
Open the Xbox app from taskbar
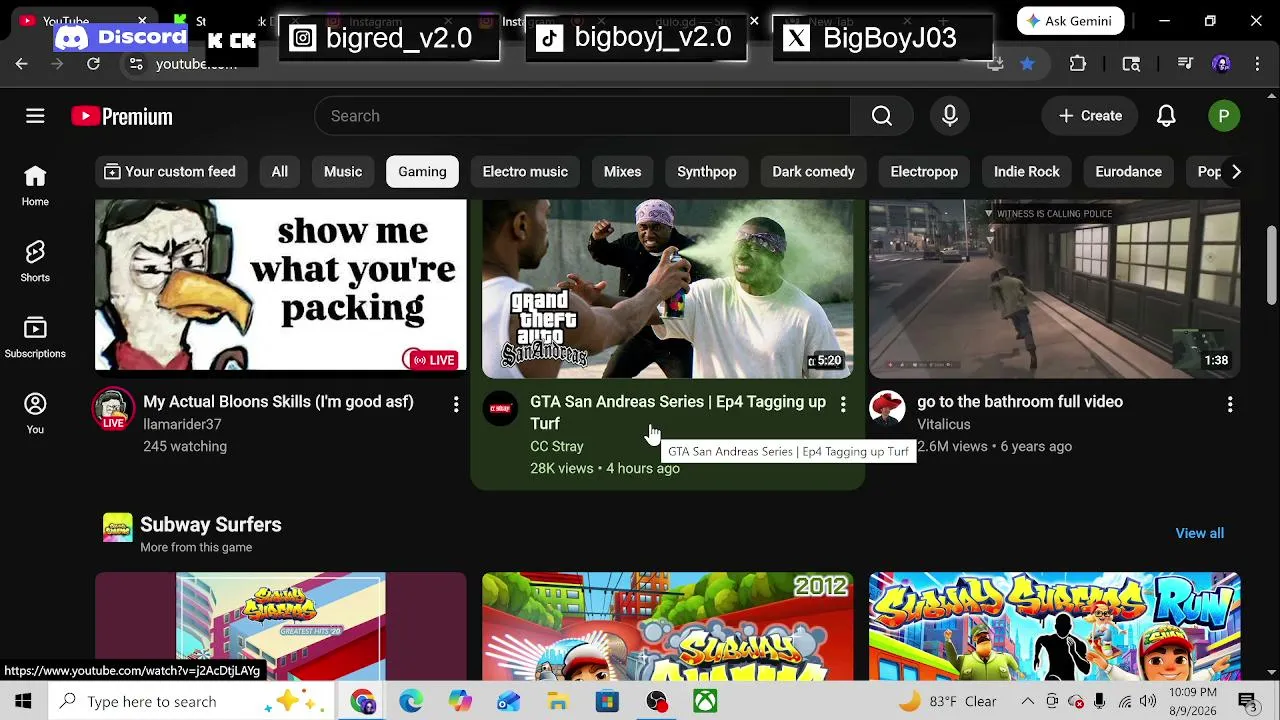[x=705, y=701]
